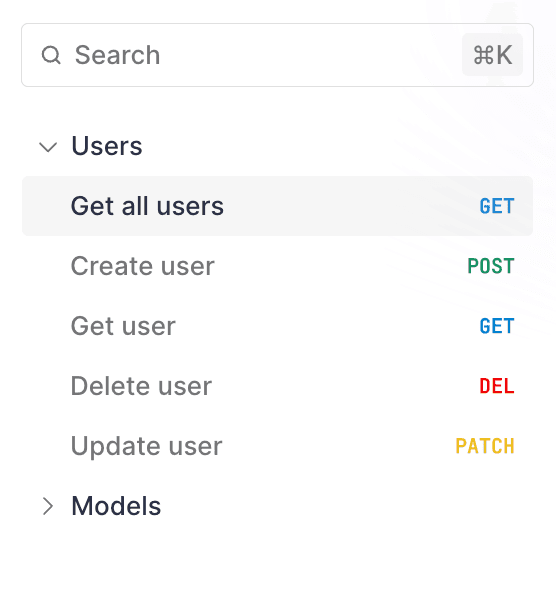Click the ⌘K shortcut badge

coord(492,55)
